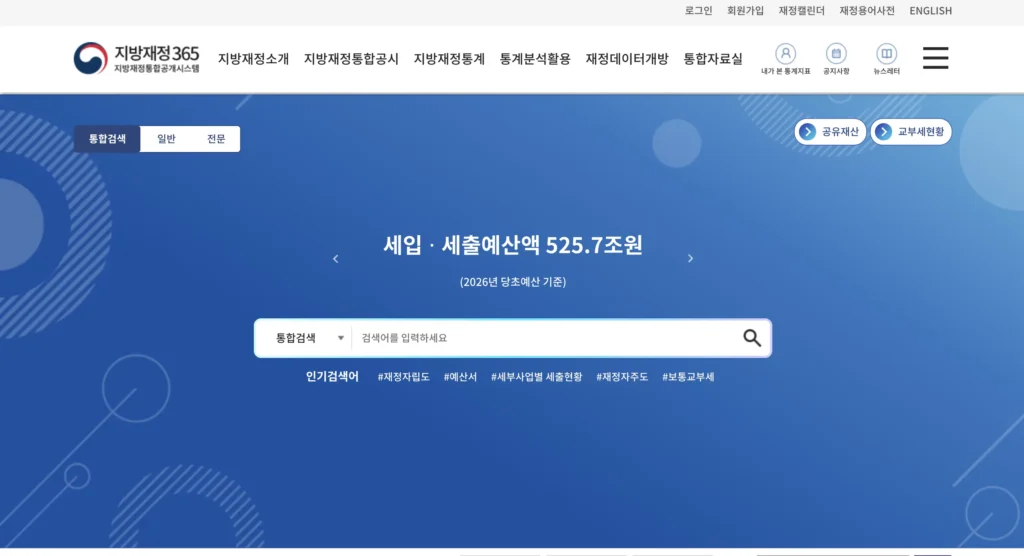Screen dimensions: 1024x556
Task: Click the magnifier search icon
Action: (x=752, y=338)
